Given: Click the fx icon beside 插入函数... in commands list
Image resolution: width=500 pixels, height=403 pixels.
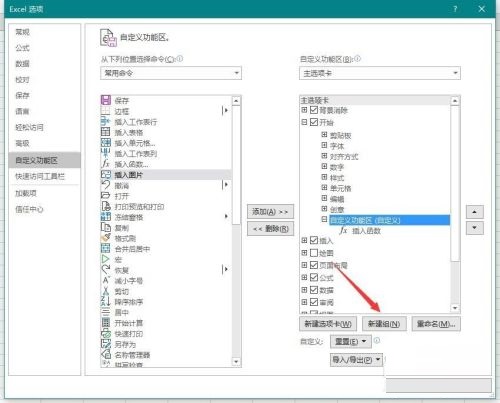Looking at the screenshot, I should click(106, 164).
